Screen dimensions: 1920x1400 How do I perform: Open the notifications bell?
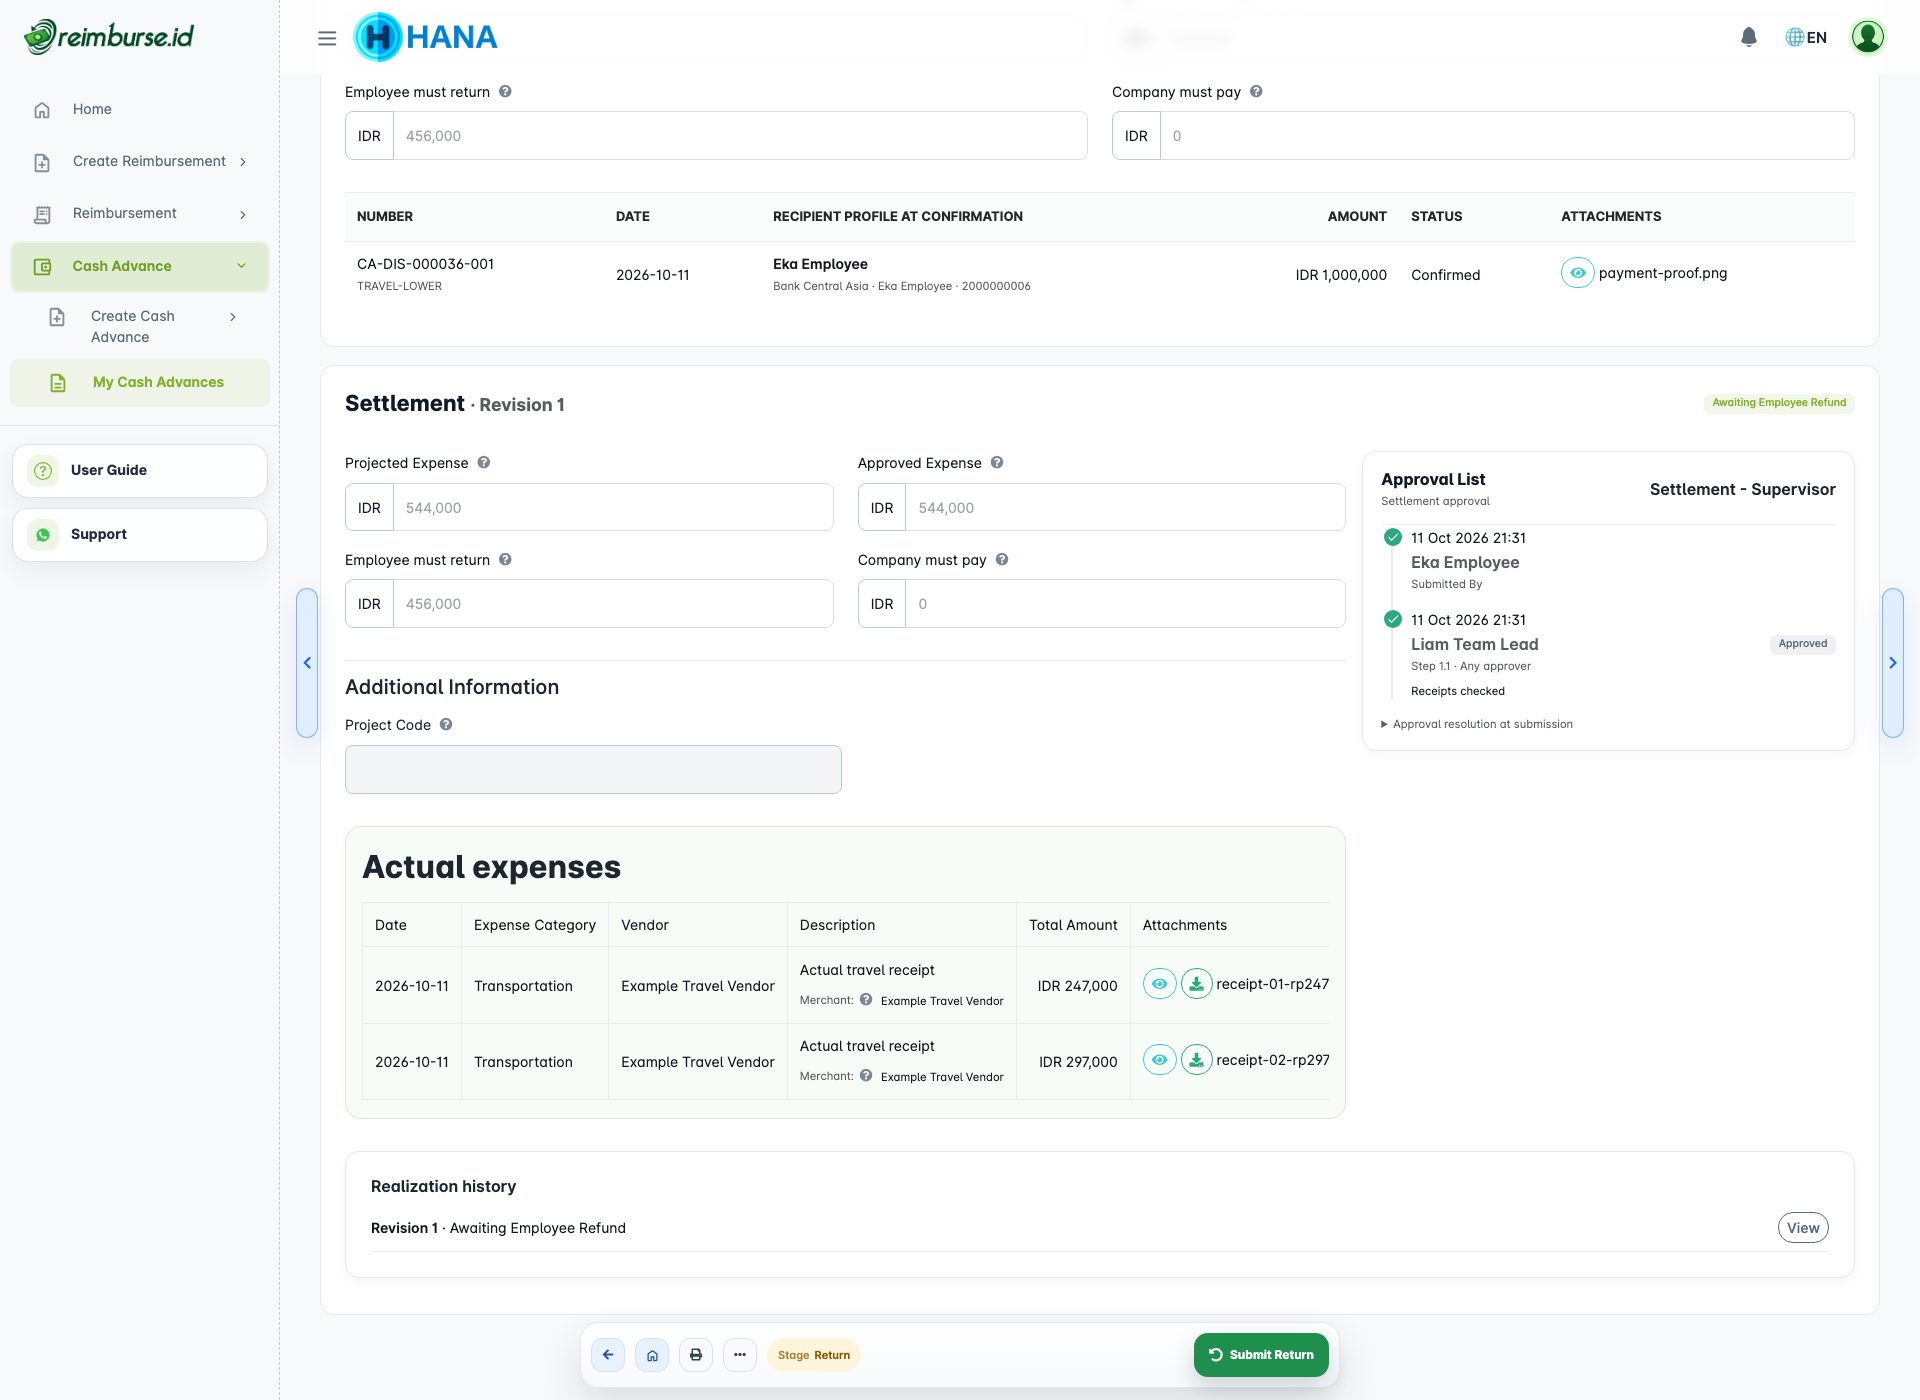[1748, 37]
